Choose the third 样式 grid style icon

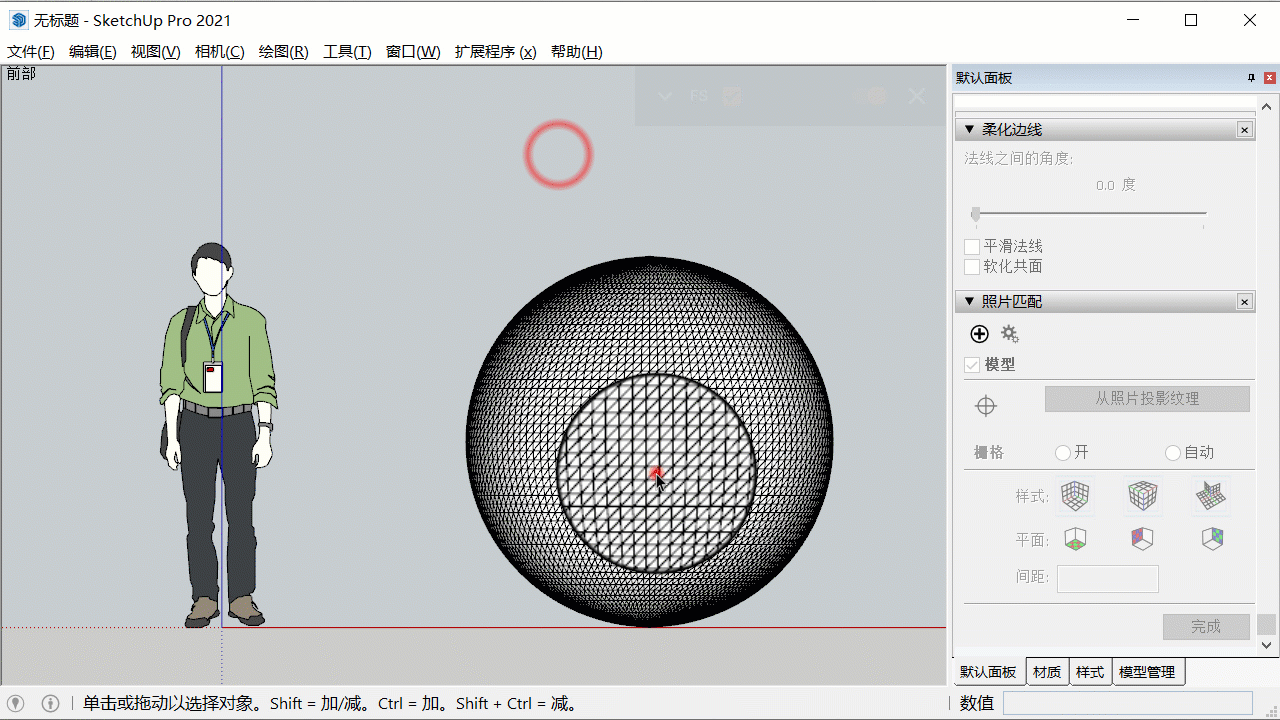[1210, 495]
